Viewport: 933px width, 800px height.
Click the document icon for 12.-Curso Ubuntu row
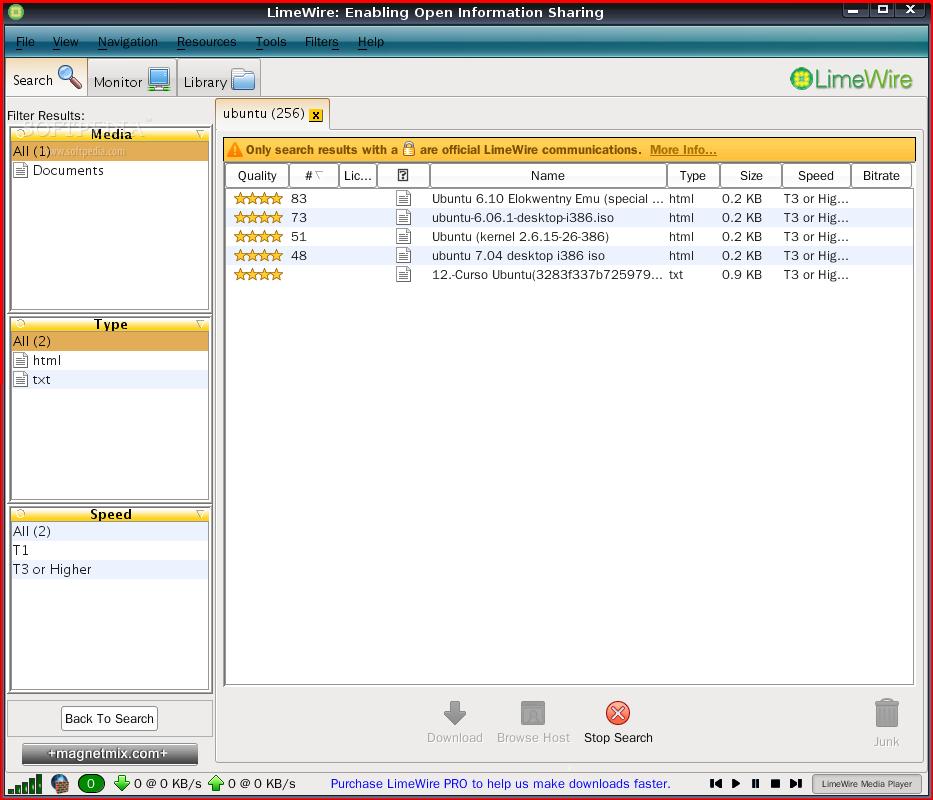click(403, 274)
